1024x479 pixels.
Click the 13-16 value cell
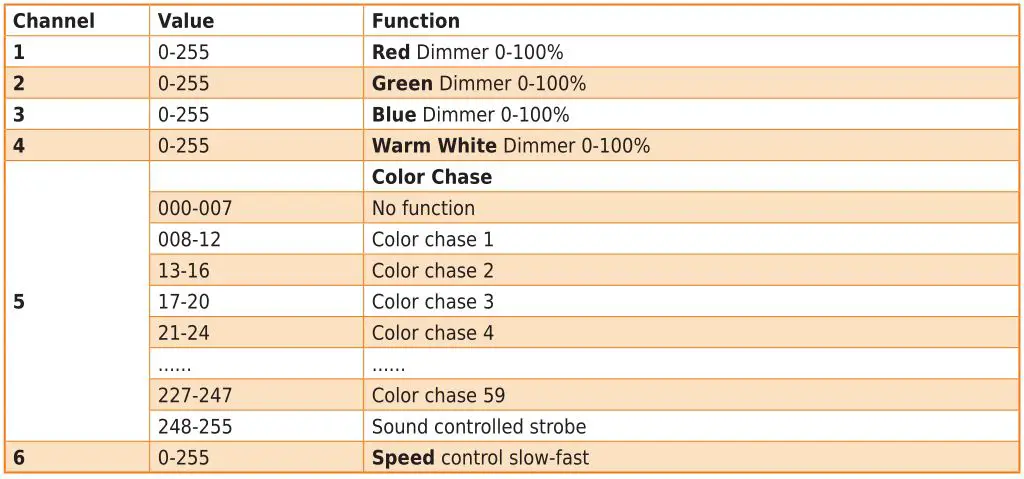[184, 271]
